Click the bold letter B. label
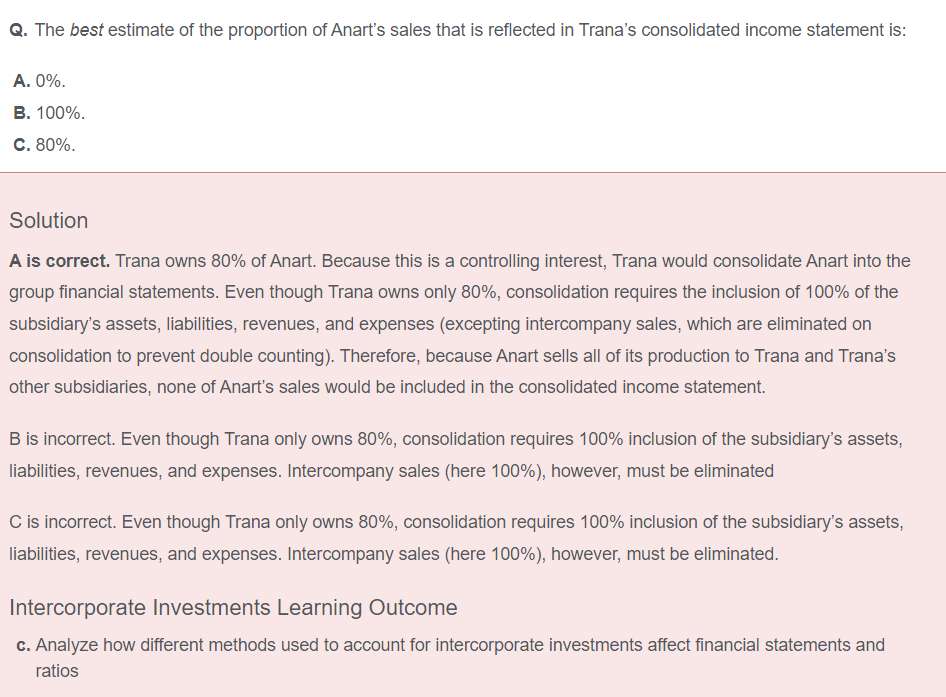 coord(22,113)
